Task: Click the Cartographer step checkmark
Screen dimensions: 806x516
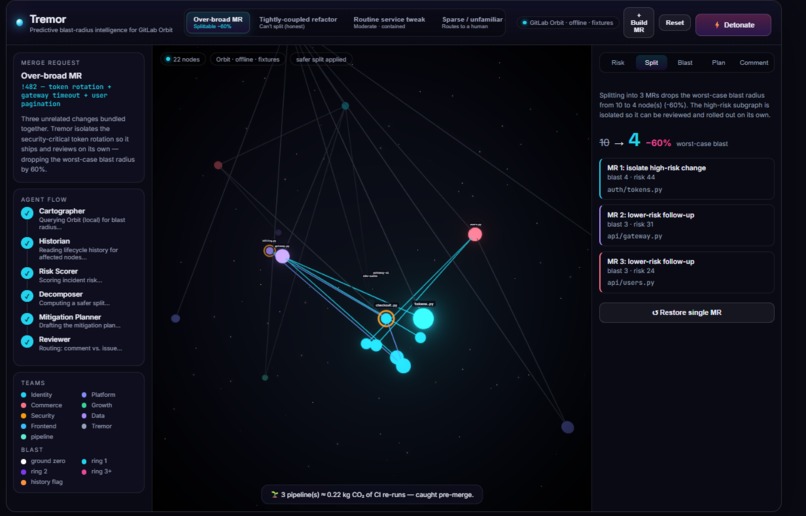Action: tap(27, 213)
